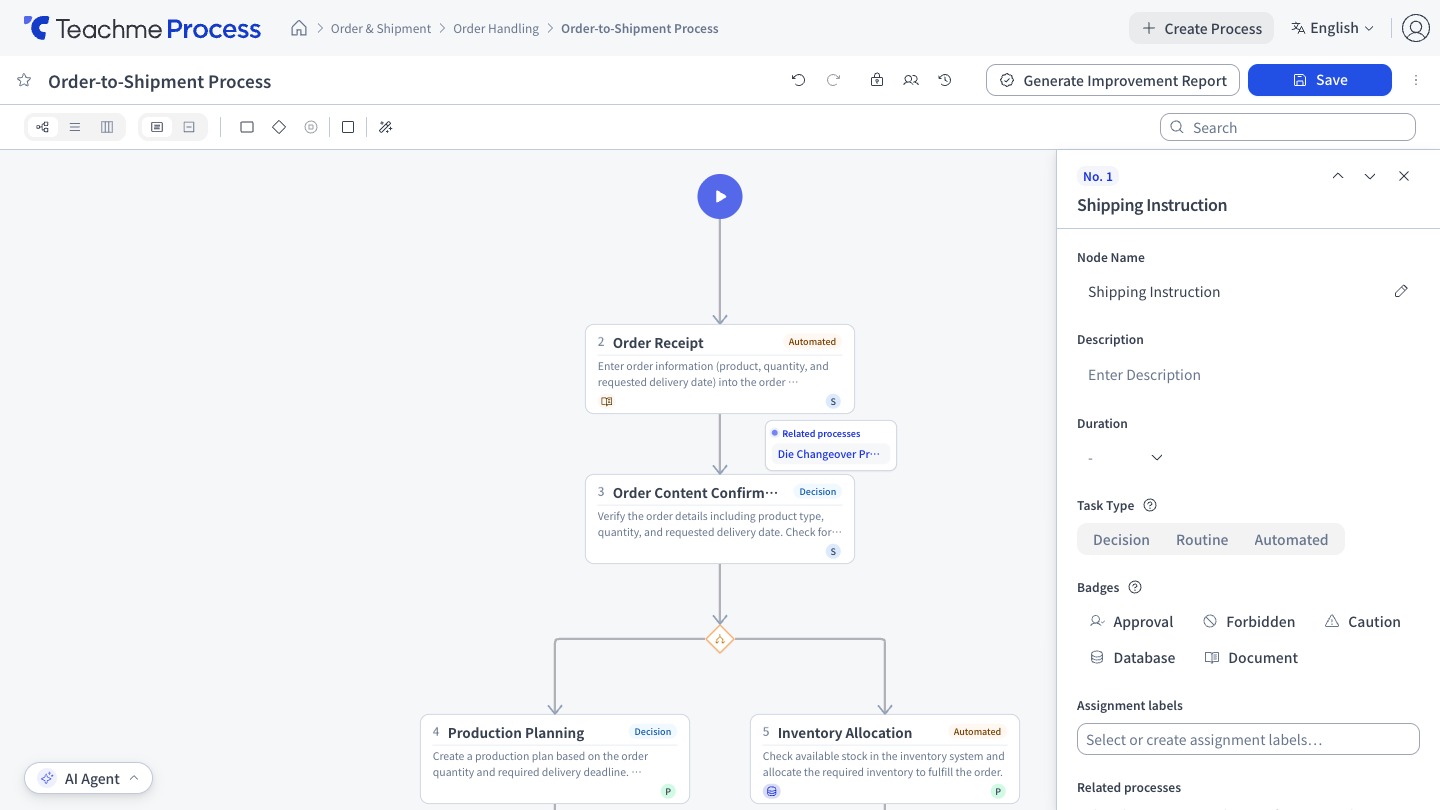Star the Order-to-Shipment Process as favorite

tap(24, 80)
